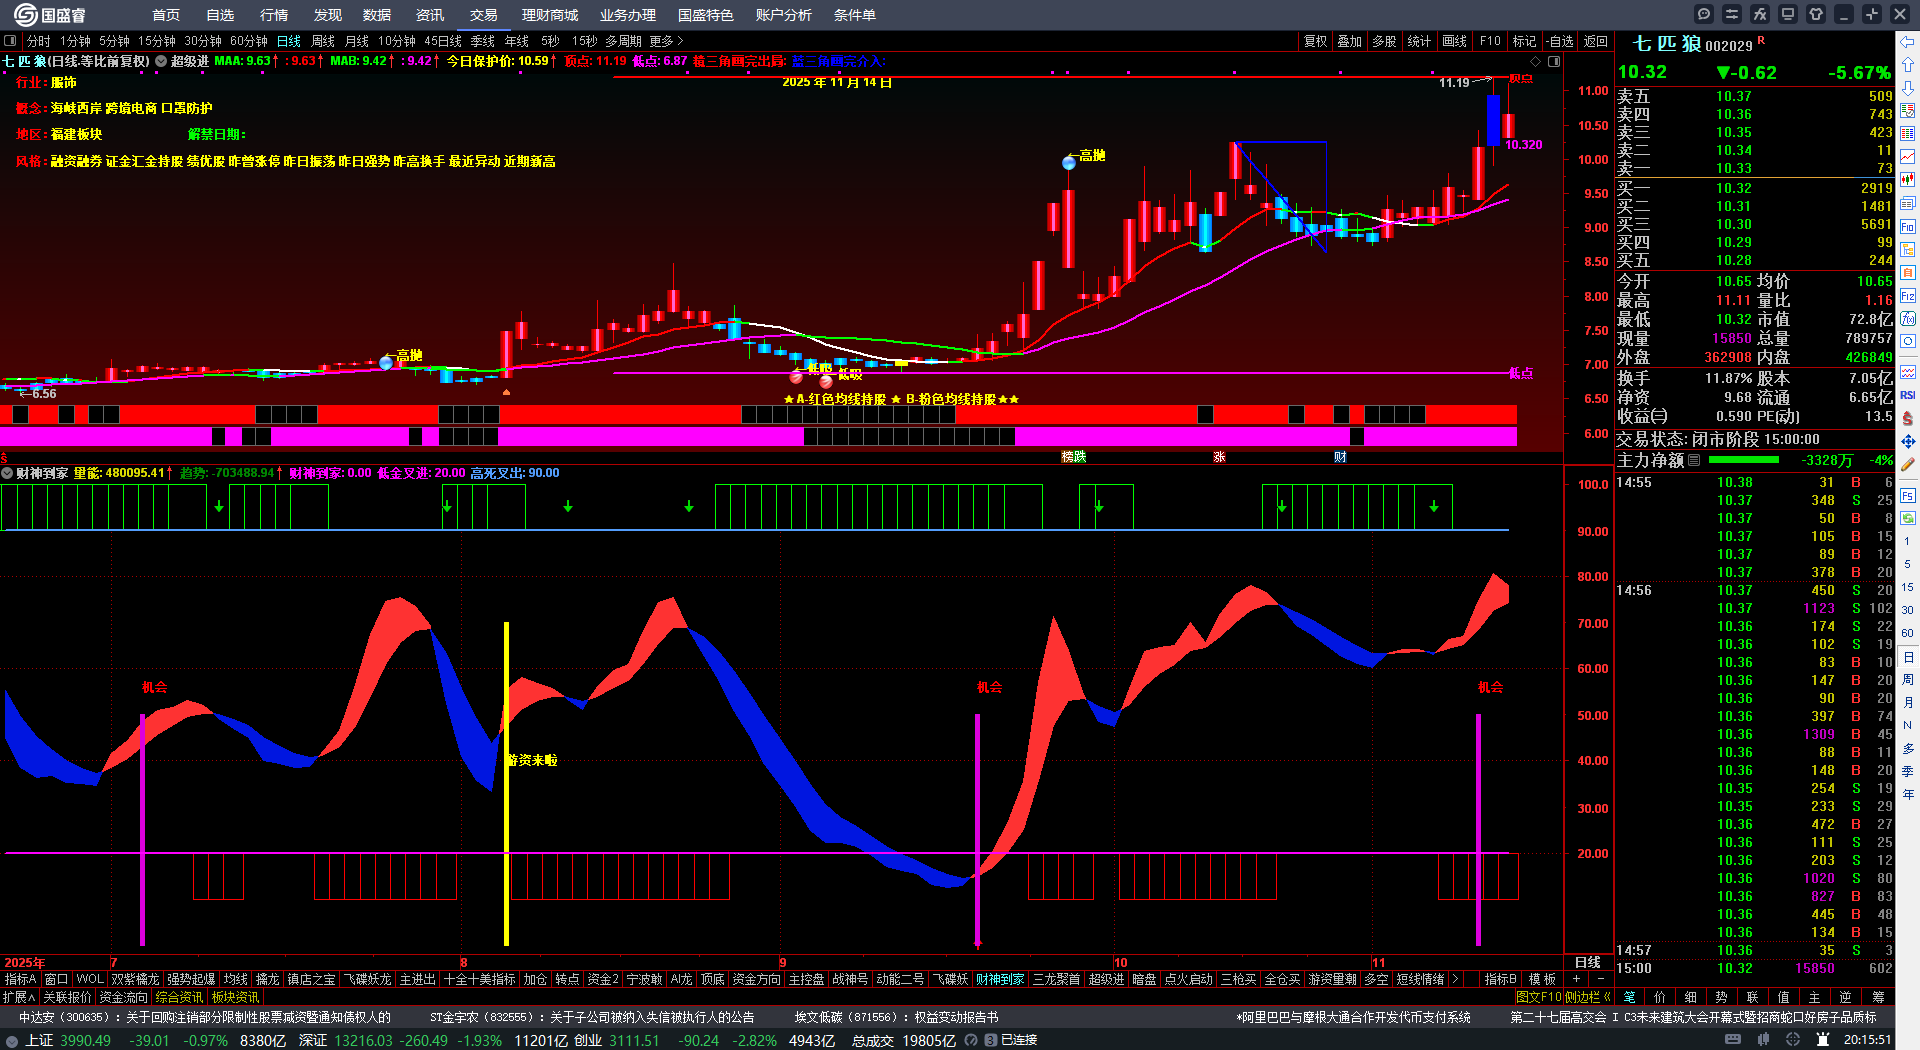Show more indicator tabs with the > arrow
The width and height of the screenshot is (1920, 1050).
pyautogui.click(x=1455, y=979)
